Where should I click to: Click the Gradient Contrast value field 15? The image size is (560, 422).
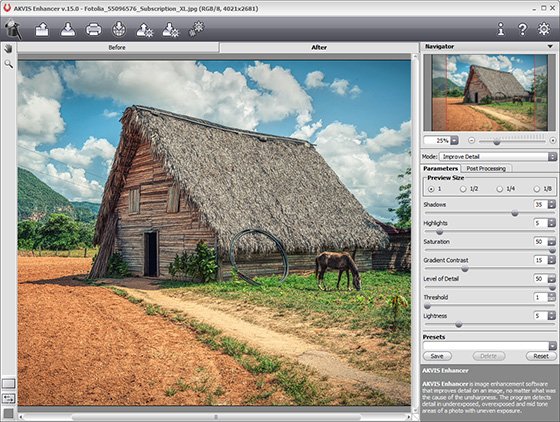click(541, 260)
